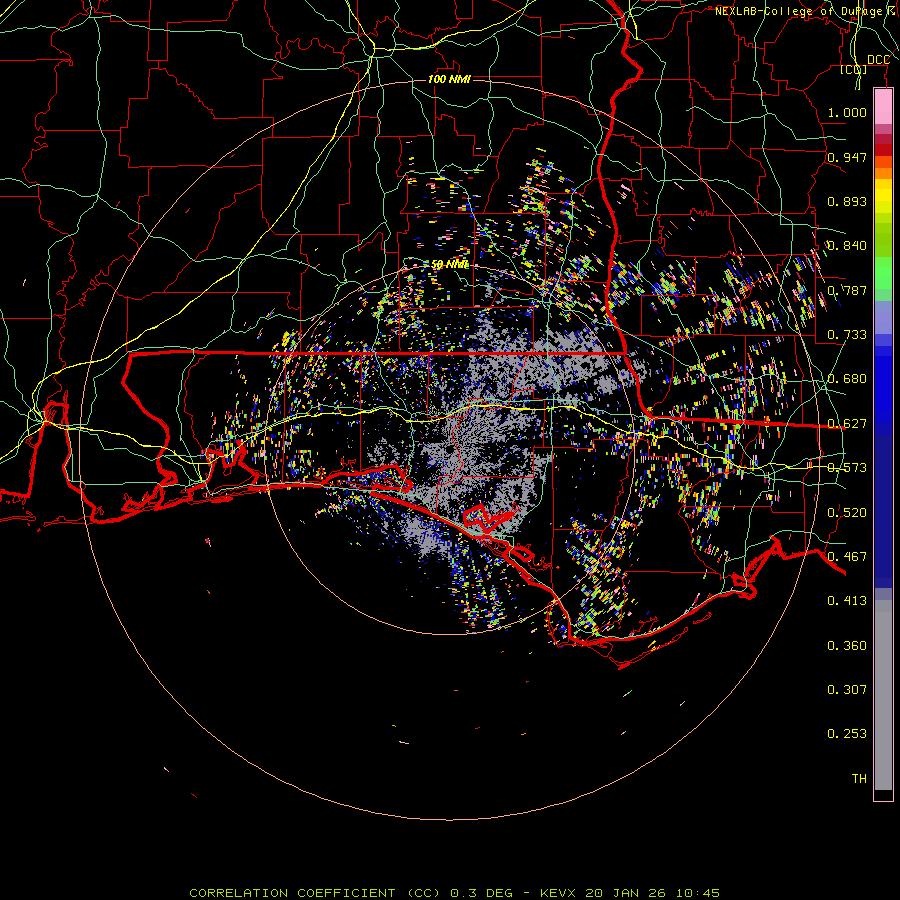The width and height of the screenshot is (900, 900).
Task: Click the 0.680 legend value
Action: [x=847, y=379]
